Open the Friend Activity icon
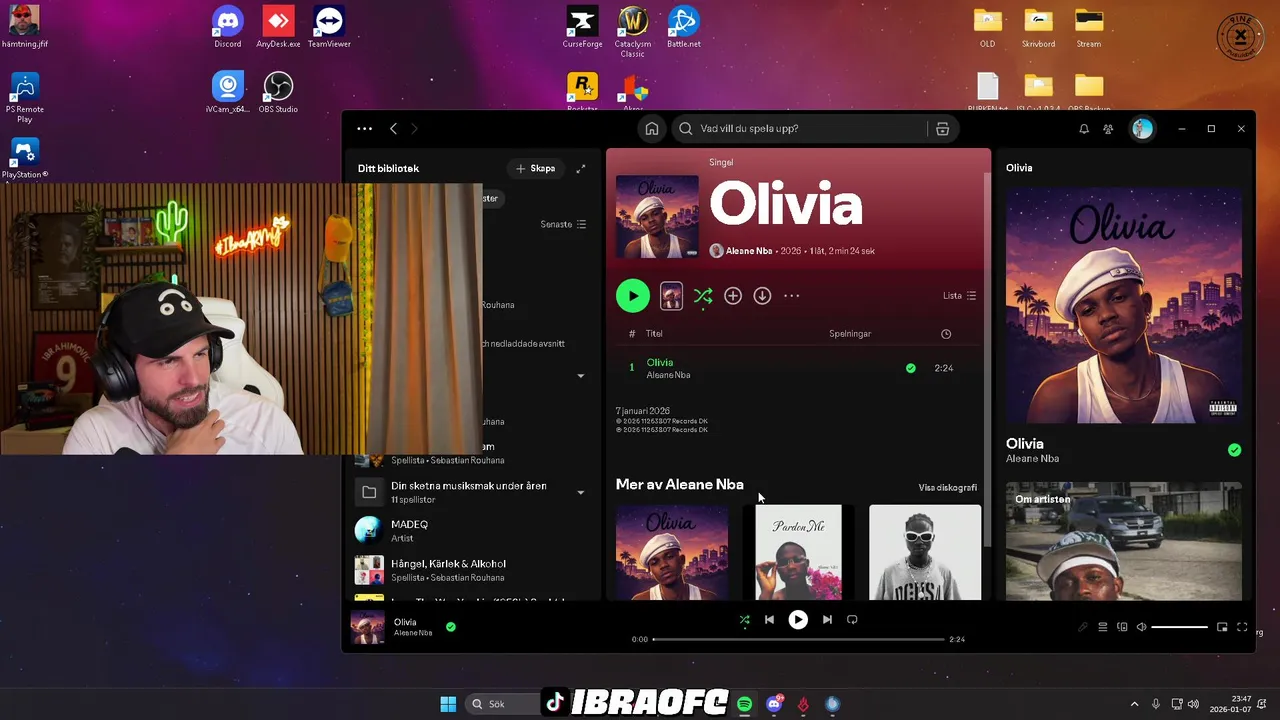This screenshot has height=720, width=1280. tap(1108, 128)
